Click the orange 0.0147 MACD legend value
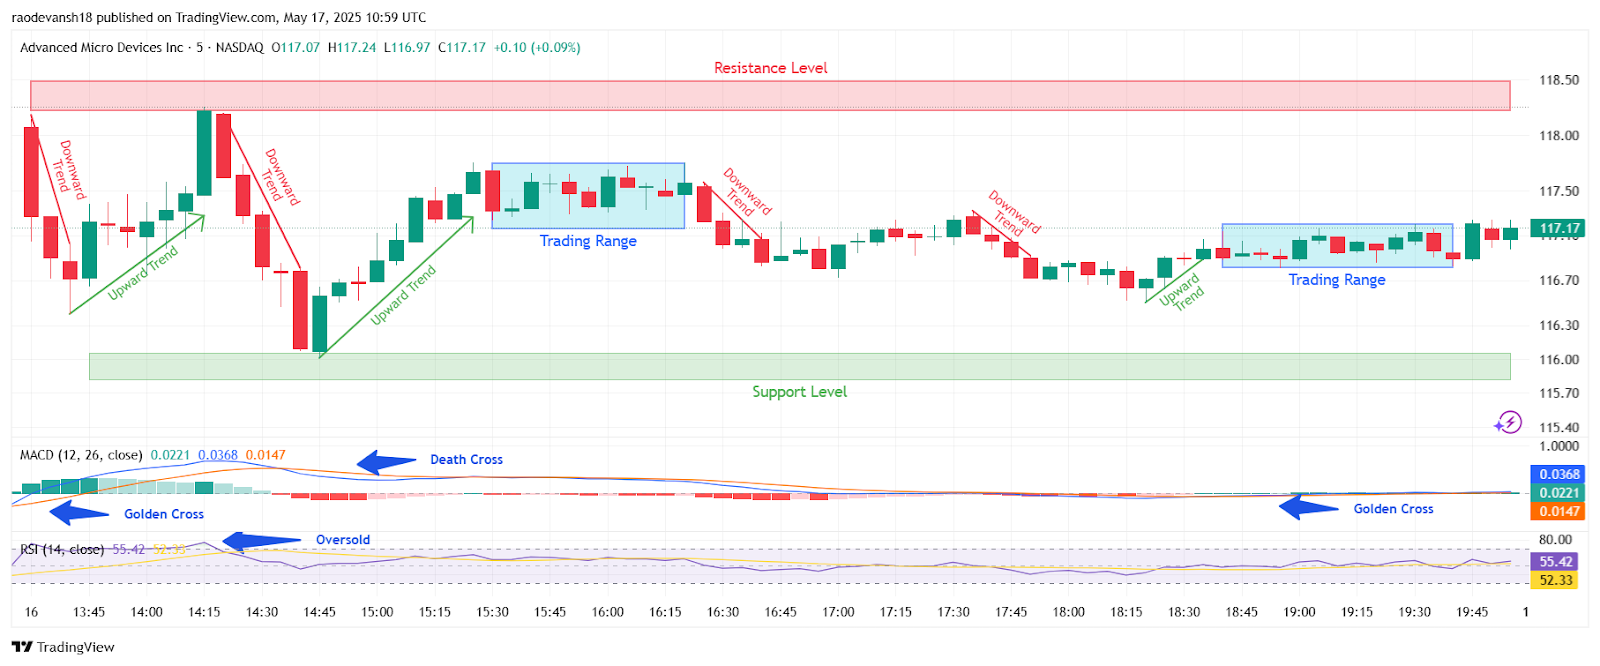Screen dimensions: 1600x666 coord(266,455)
